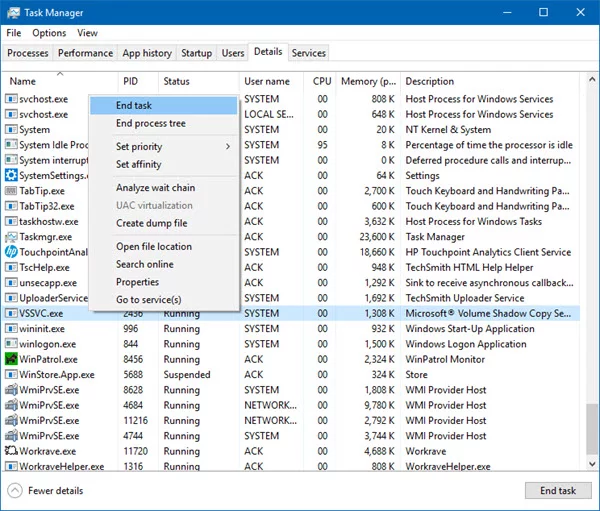Choose End process tree from context menu
600x511 pixels.
click(151, 123)
